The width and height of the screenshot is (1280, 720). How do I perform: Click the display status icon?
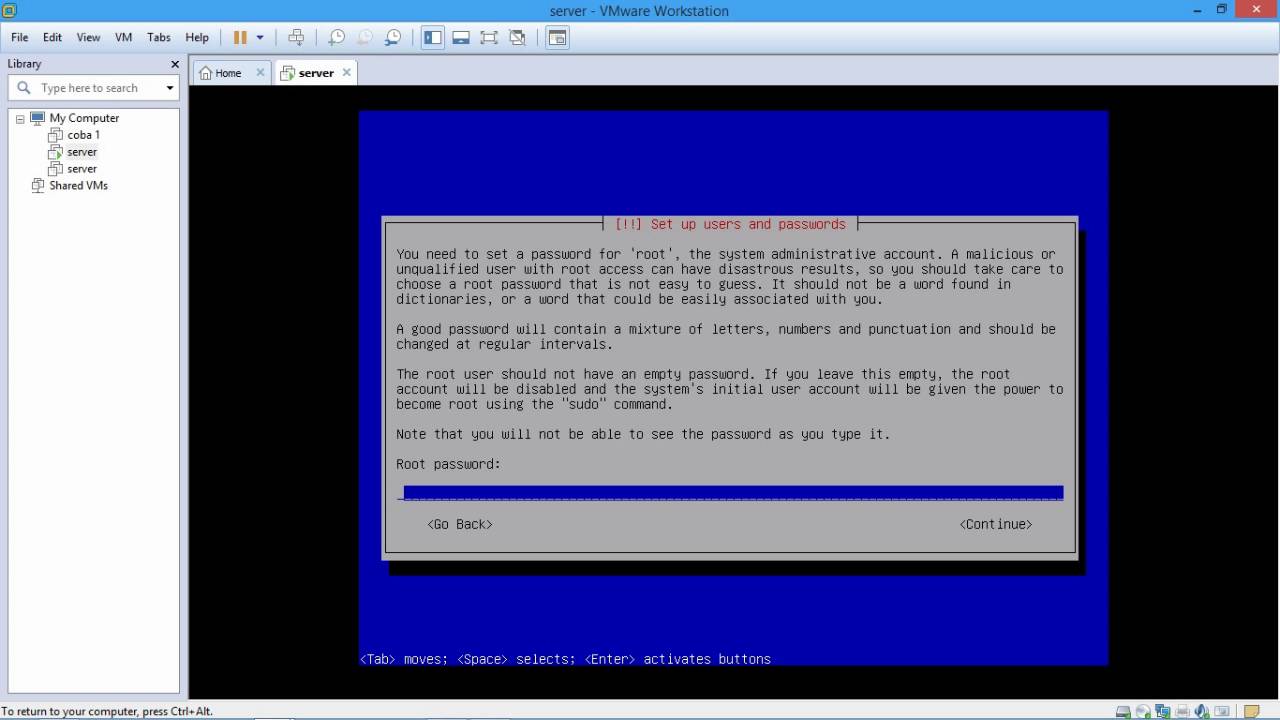point(1222,711)
